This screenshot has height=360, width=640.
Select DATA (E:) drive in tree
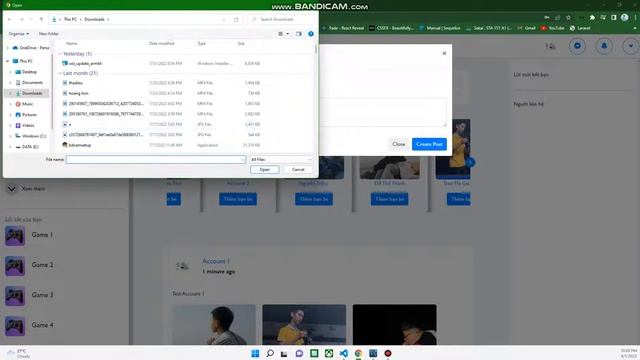pyautogui.click(x=27, y=147)
